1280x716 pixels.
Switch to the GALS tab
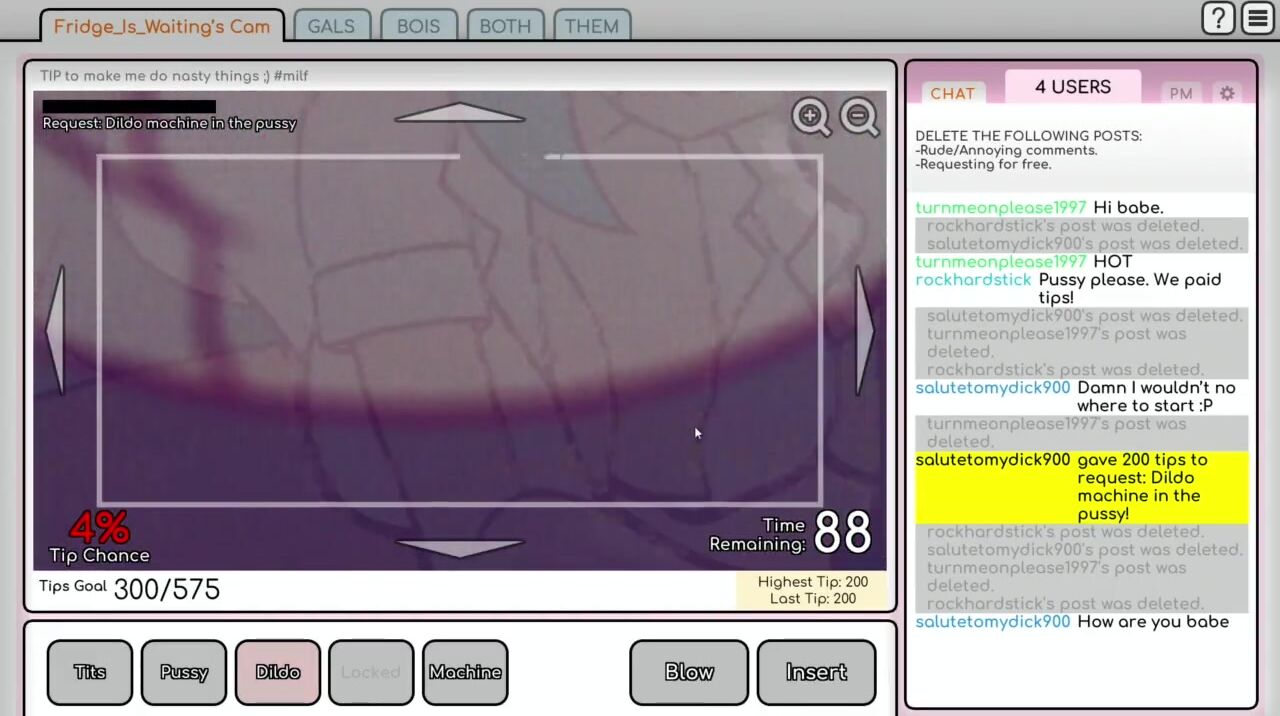coord(331,27)
